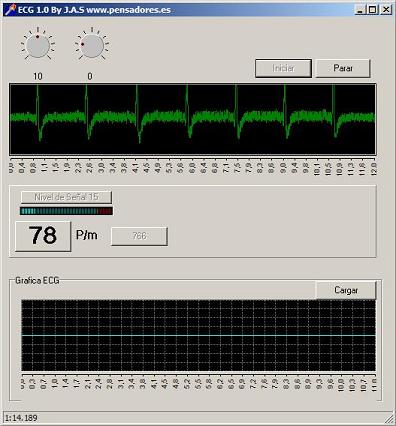Minimize the ECG 1.0 window
Image resolution: width=396 pixels, height=426 pixels.
pyautogui.click(x=360, y=10)
